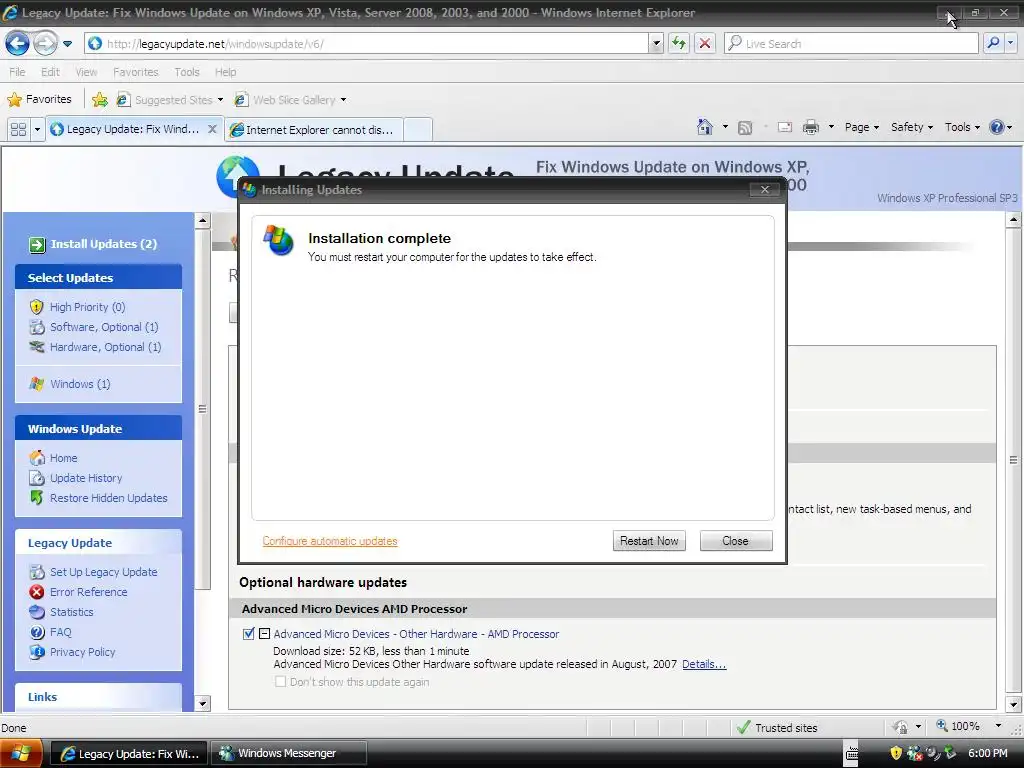Open Details link for AMD update
This screenshot has height=768, width=1024.
[x=703, y=664]
